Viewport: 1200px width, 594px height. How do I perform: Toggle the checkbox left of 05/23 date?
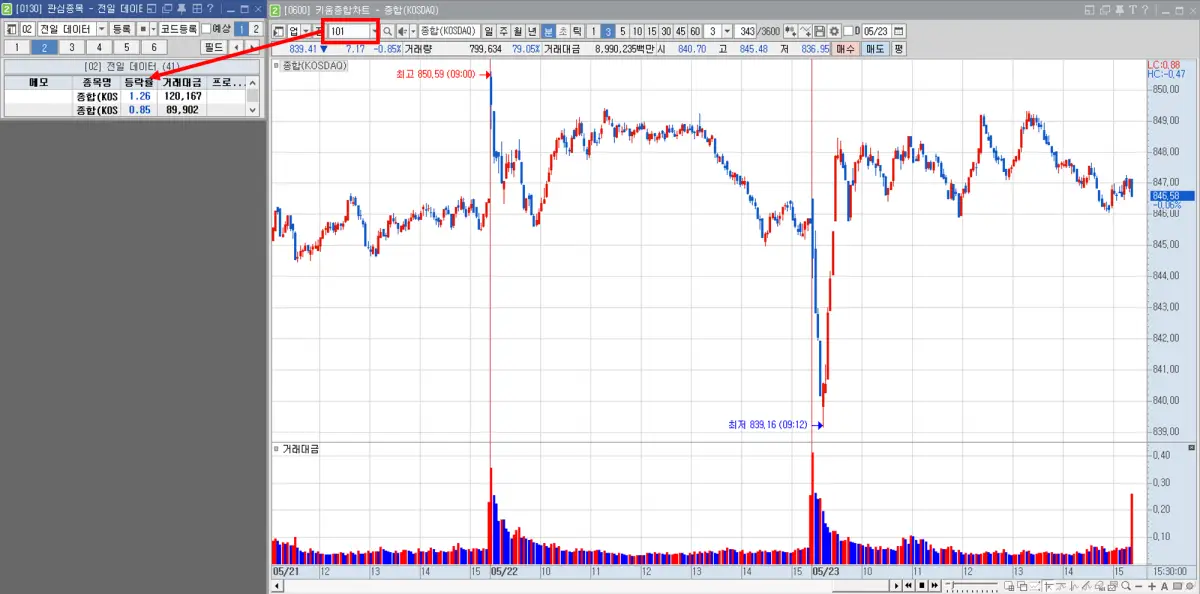point(847,31)
